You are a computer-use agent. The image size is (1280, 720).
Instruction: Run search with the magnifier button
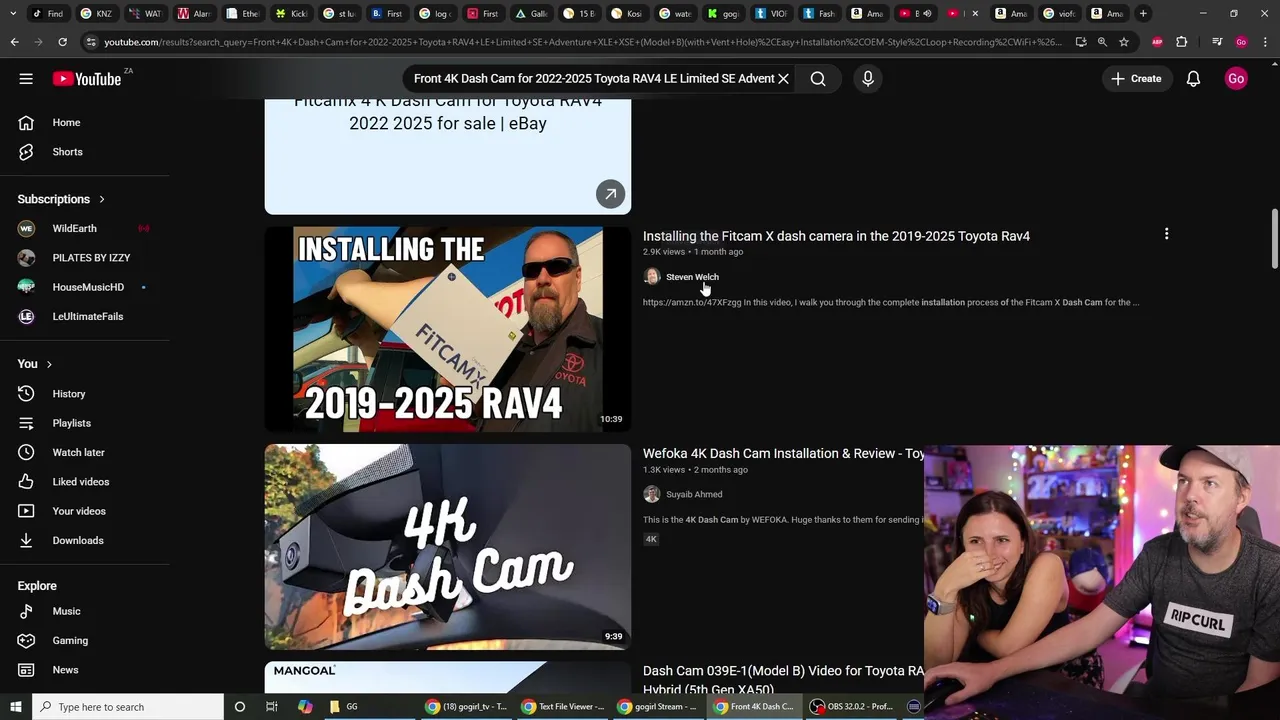818,79
